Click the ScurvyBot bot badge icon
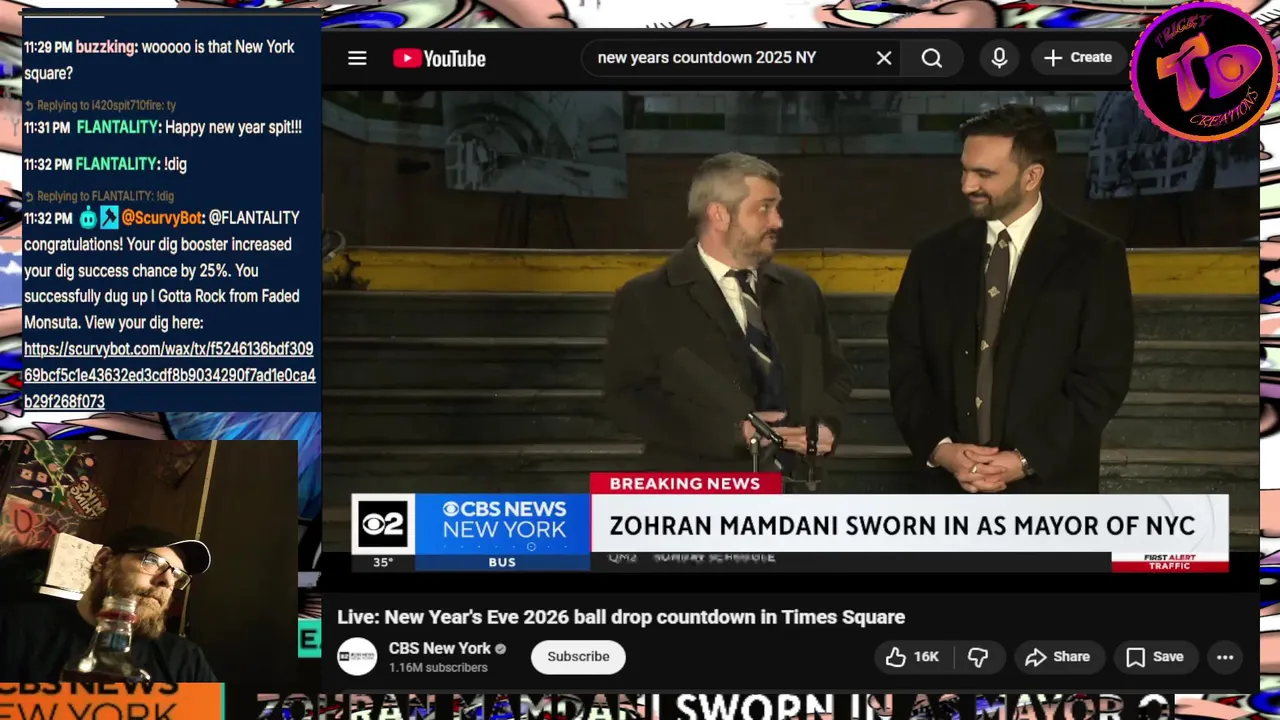This screenshot has height=720, width=1280. 88,218
